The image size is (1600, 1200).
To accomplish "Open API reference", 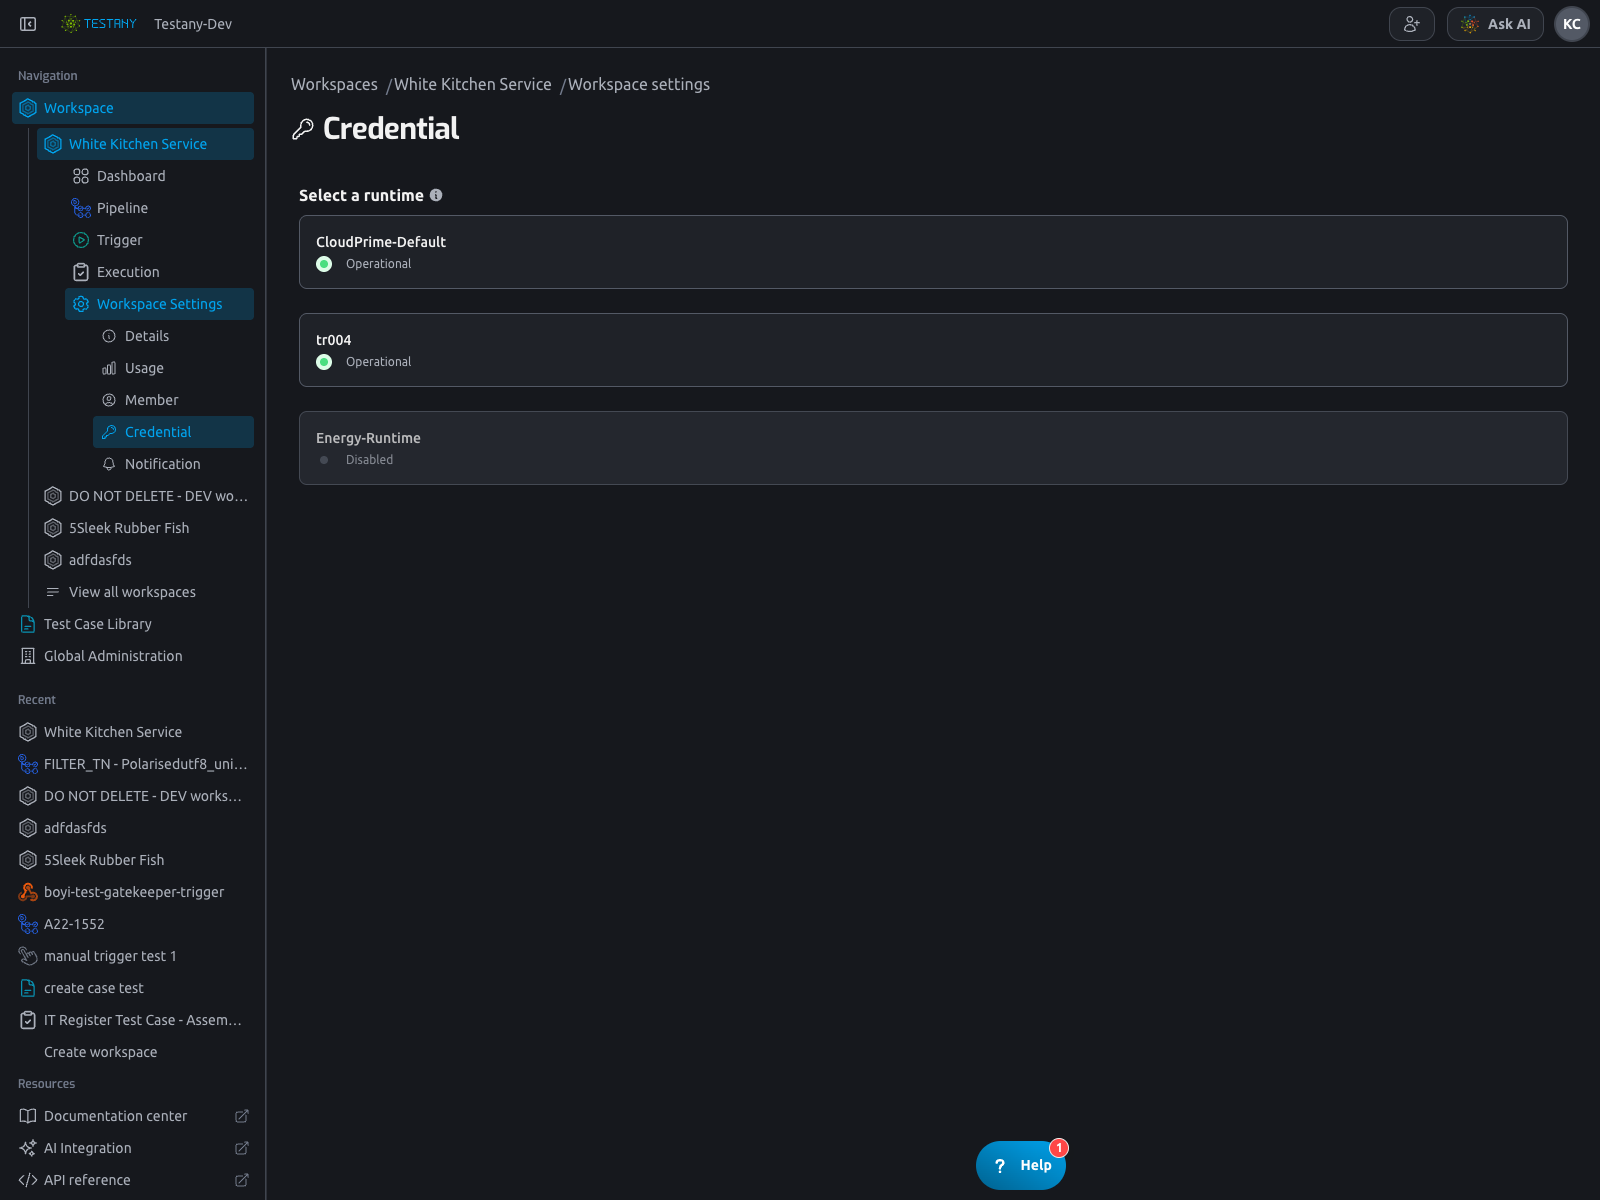I will click(x=133, y=1180).
